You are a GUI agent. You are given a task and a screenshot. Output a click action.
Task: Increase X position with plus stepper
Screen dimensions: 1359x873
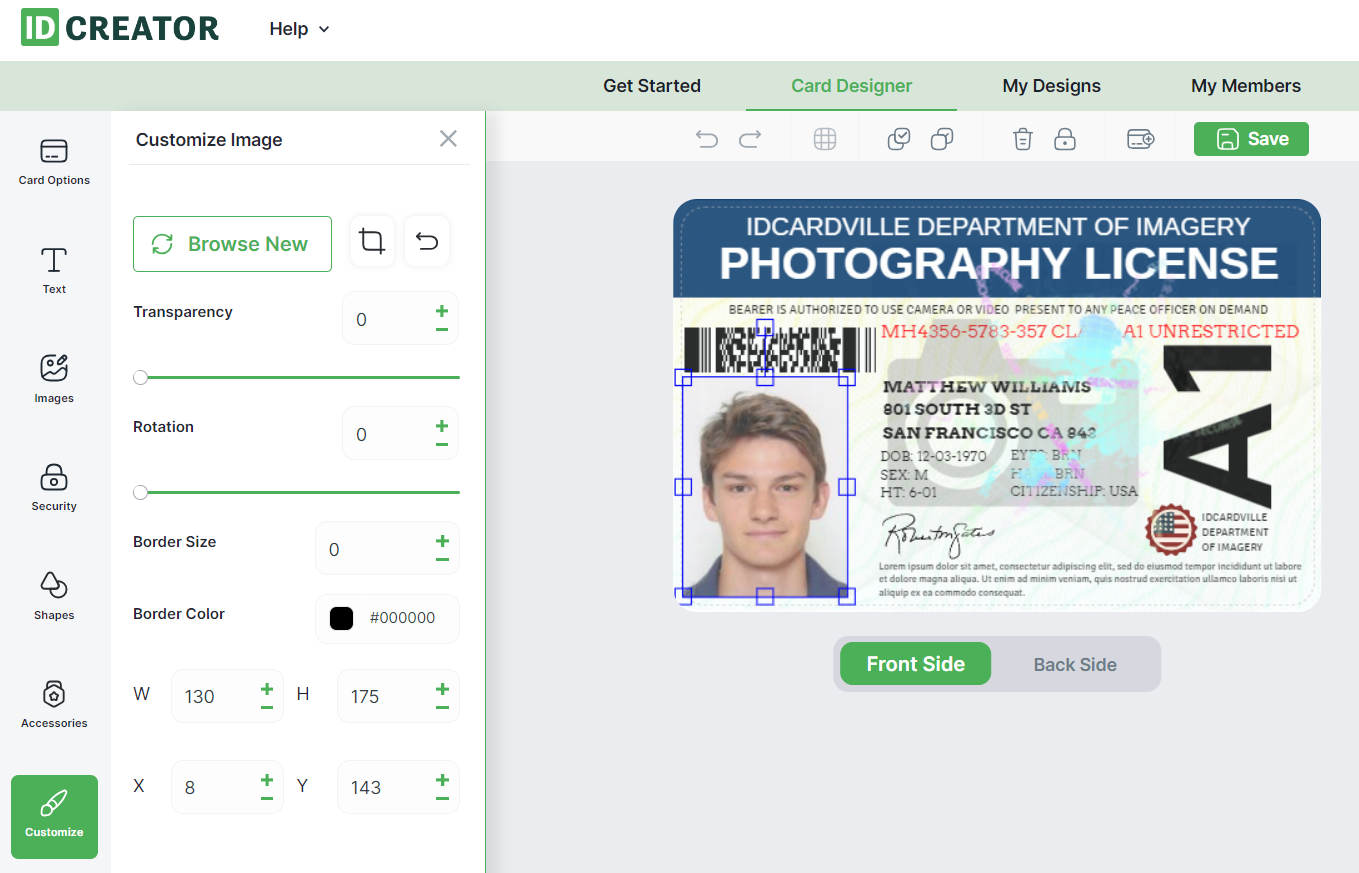point(267,780)
